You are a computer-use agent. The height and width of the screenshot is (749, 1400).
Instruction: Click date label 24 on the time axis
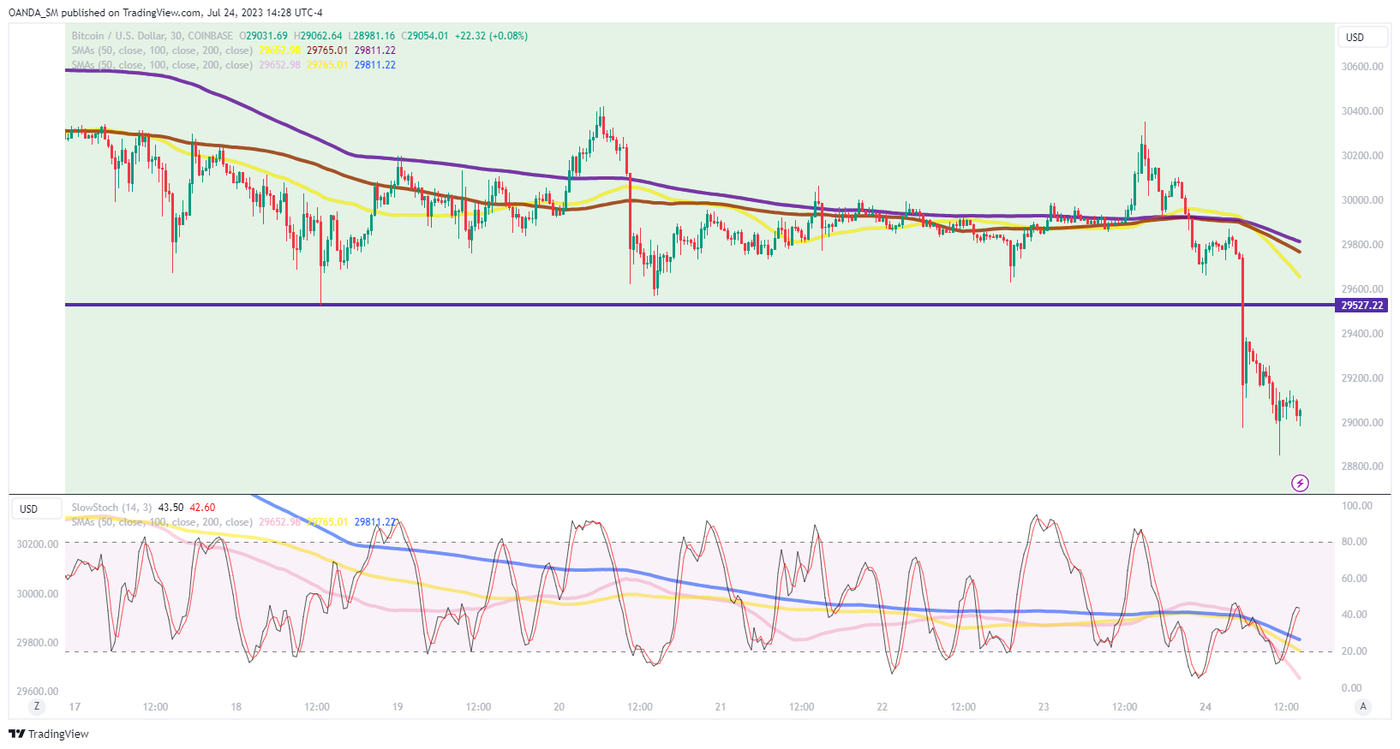click(x=1205, y=707)
